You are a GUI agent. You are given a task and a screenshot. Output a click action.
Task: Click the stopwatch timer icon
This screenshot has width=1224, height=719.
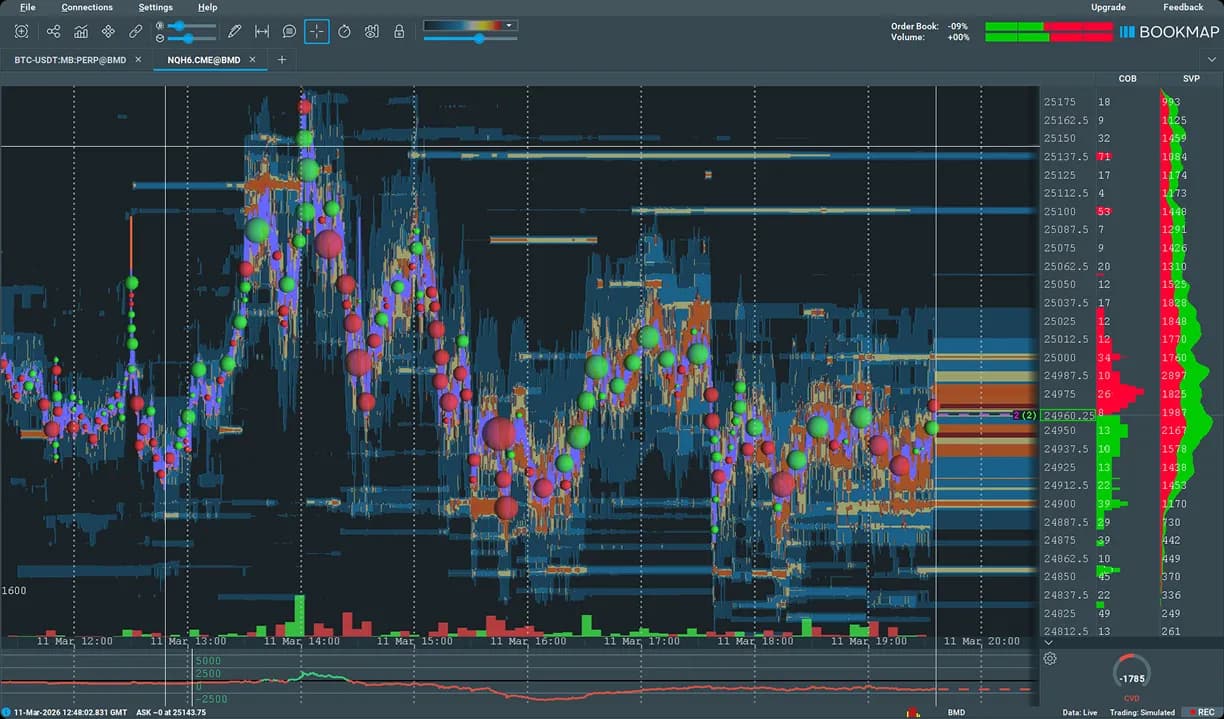pos(345,31)
